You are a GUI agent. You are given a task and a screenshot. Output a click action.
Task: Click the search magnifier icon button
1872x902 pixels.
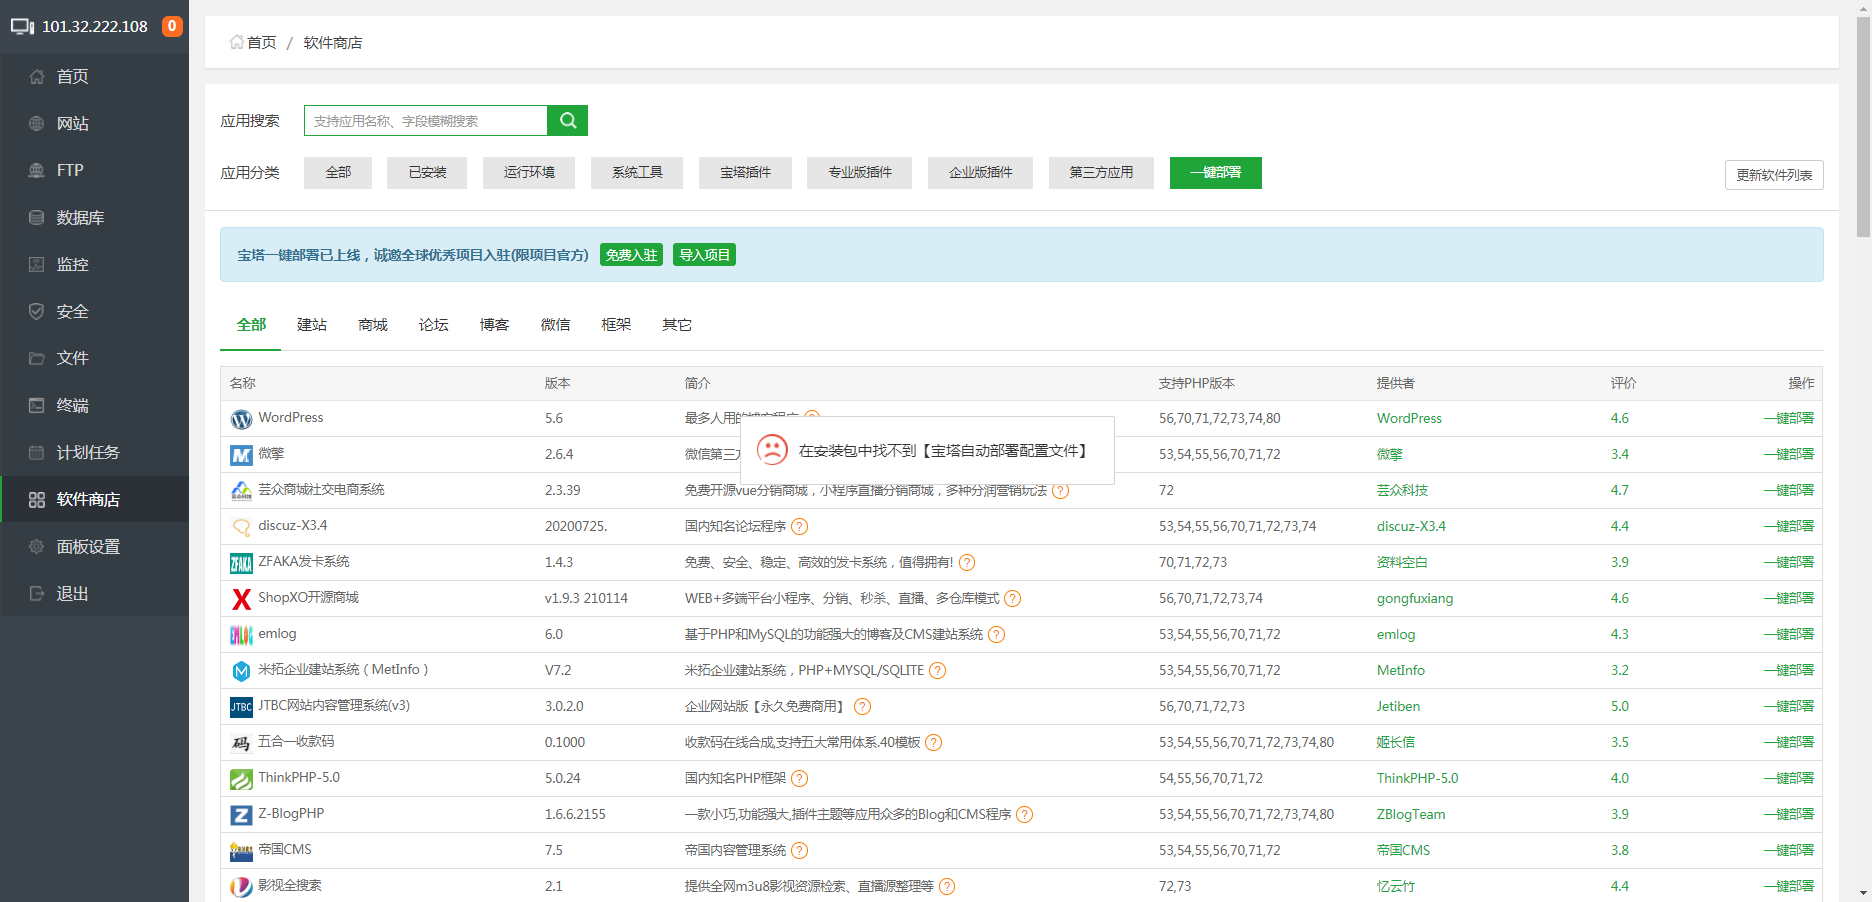point(567,120)
